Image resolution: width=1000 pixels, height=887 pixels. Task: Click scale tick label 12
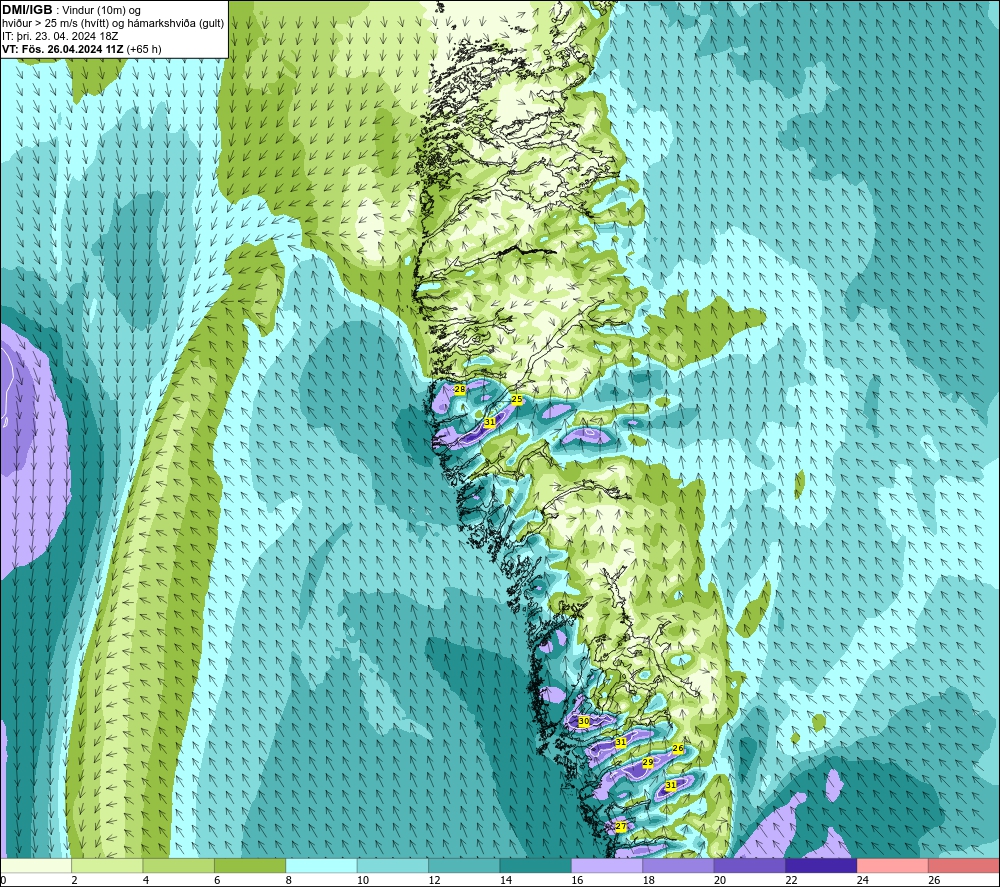[x=434, y=880]
